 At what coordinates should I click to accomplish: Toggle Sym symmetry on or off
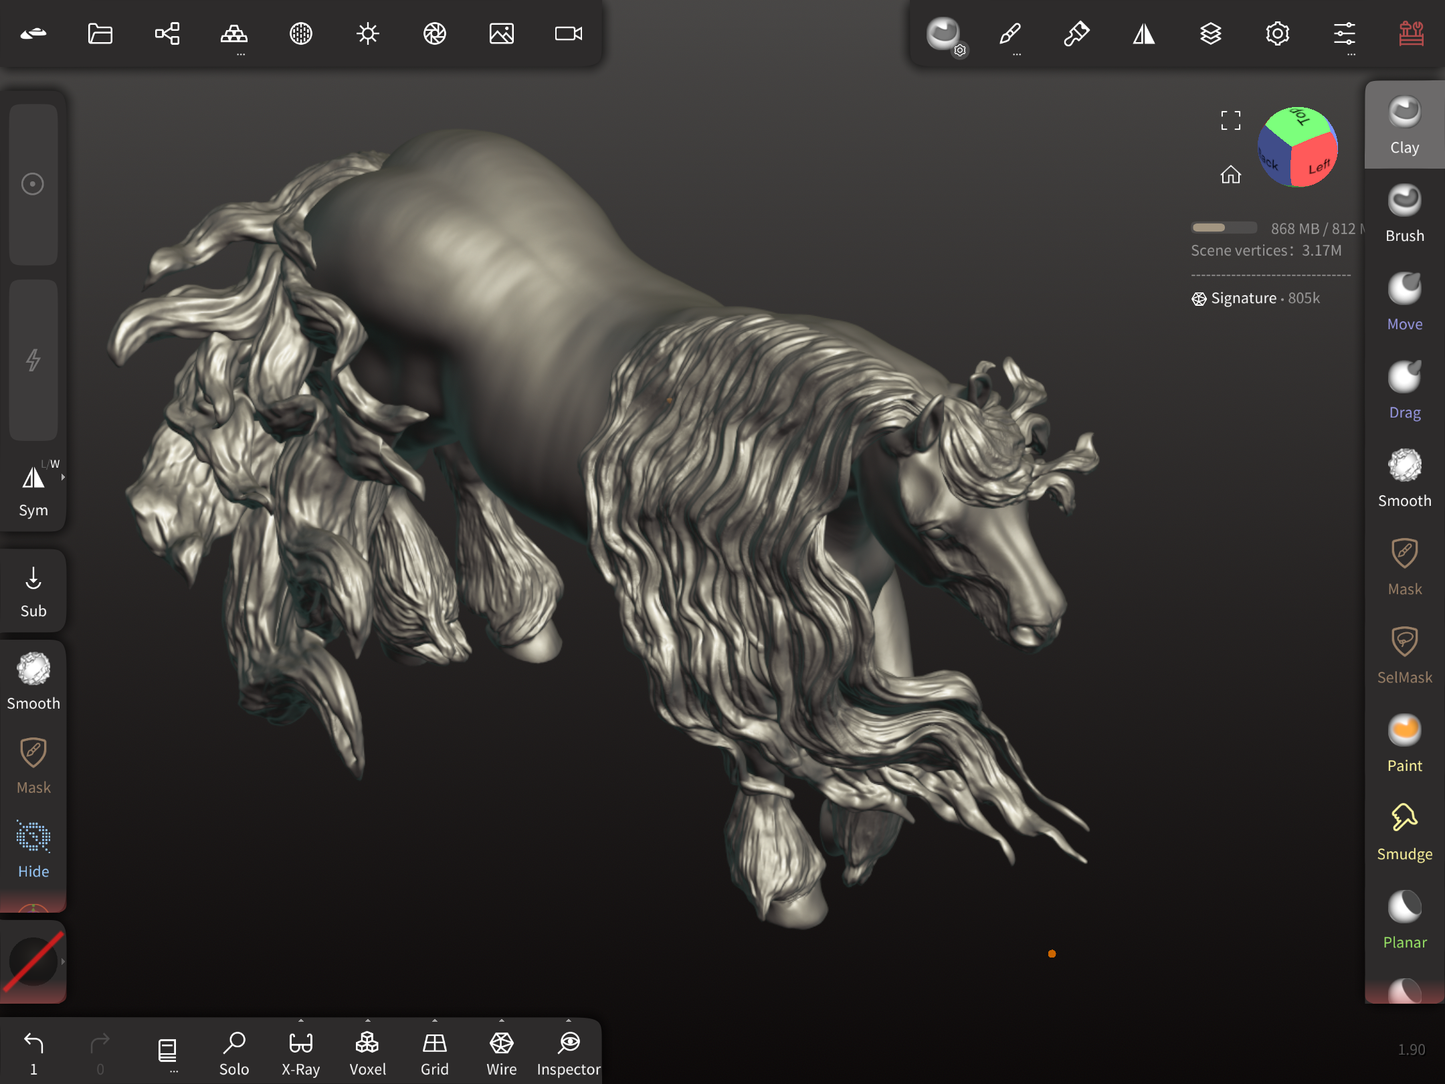[33, 490]
